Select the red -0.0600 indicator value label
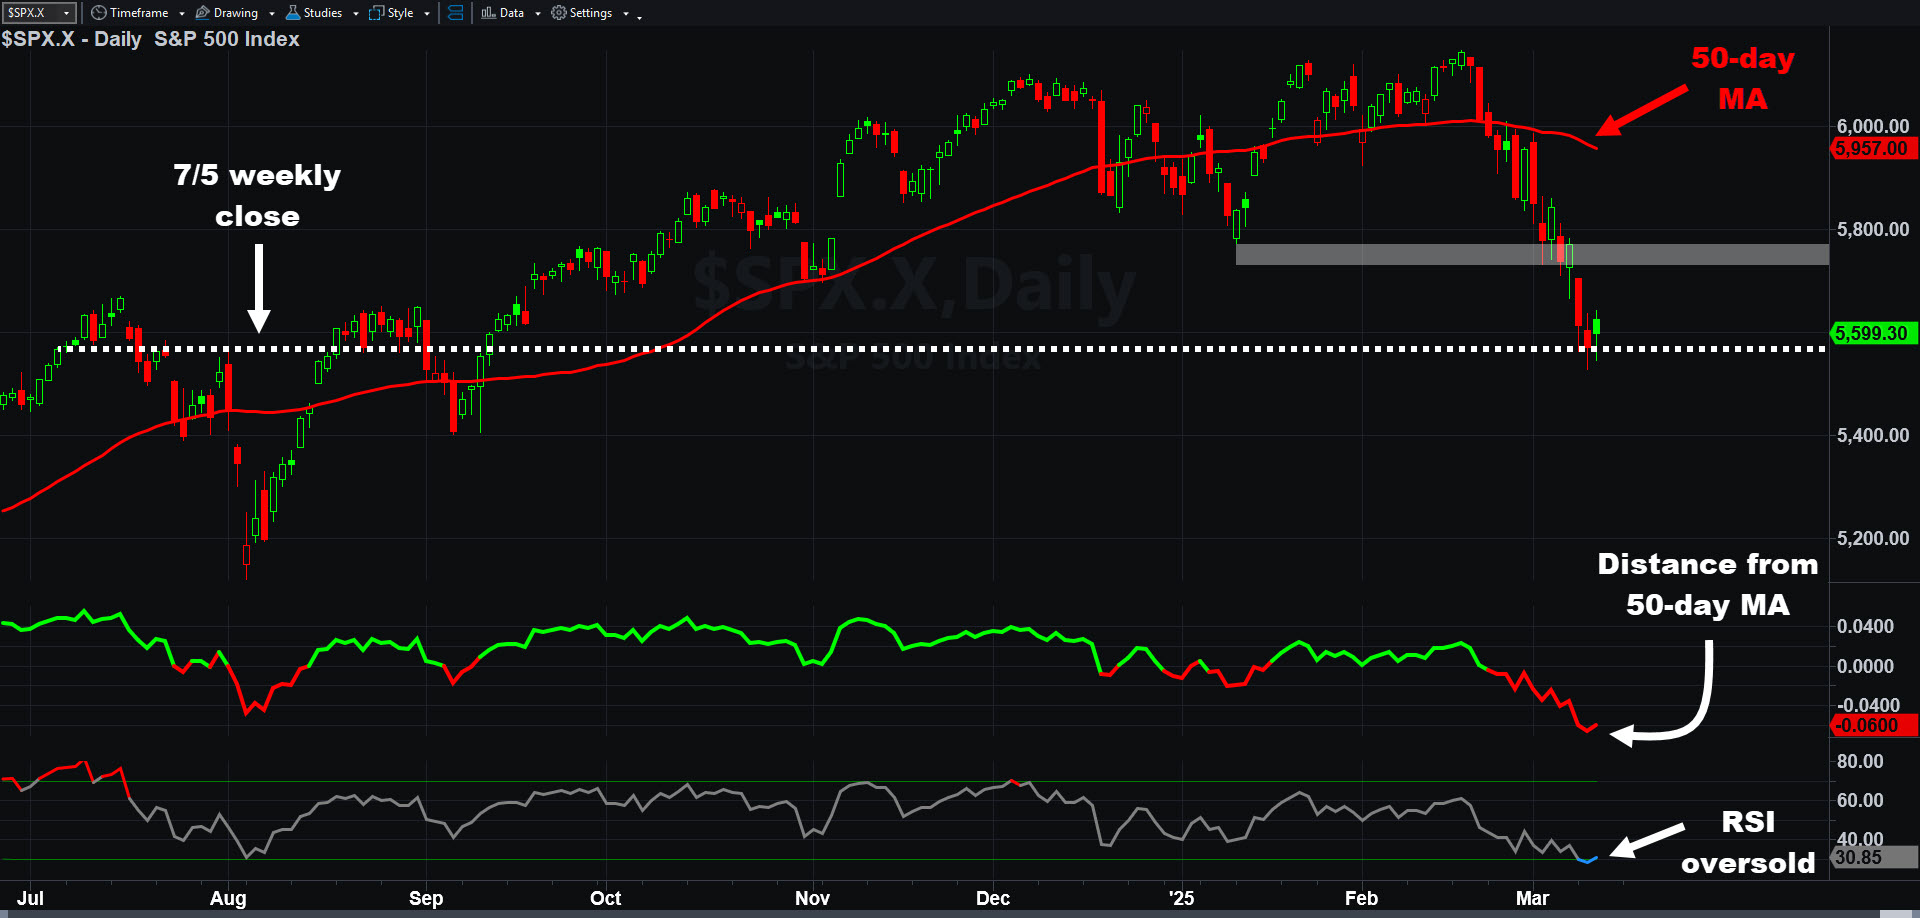The height and width of the screenshot is (918, 1920). click(x=1871, y=726)
